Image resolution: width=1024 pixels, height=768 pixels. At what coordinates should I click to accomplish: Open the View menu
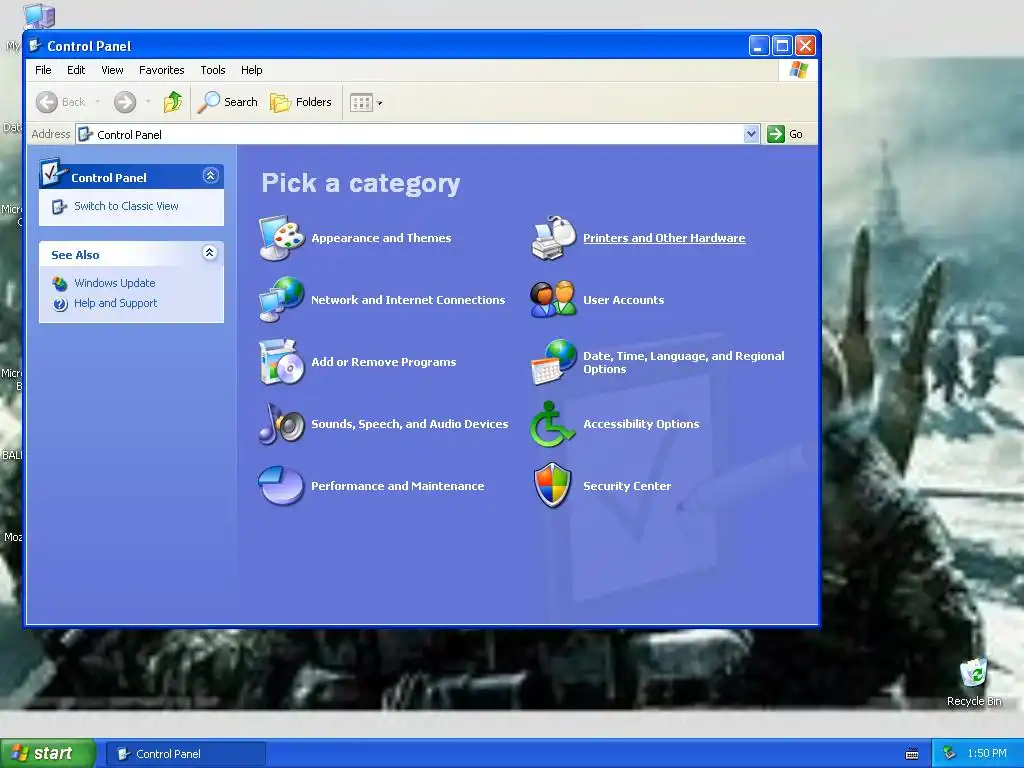pyautogui.click(x=112, y=70)
